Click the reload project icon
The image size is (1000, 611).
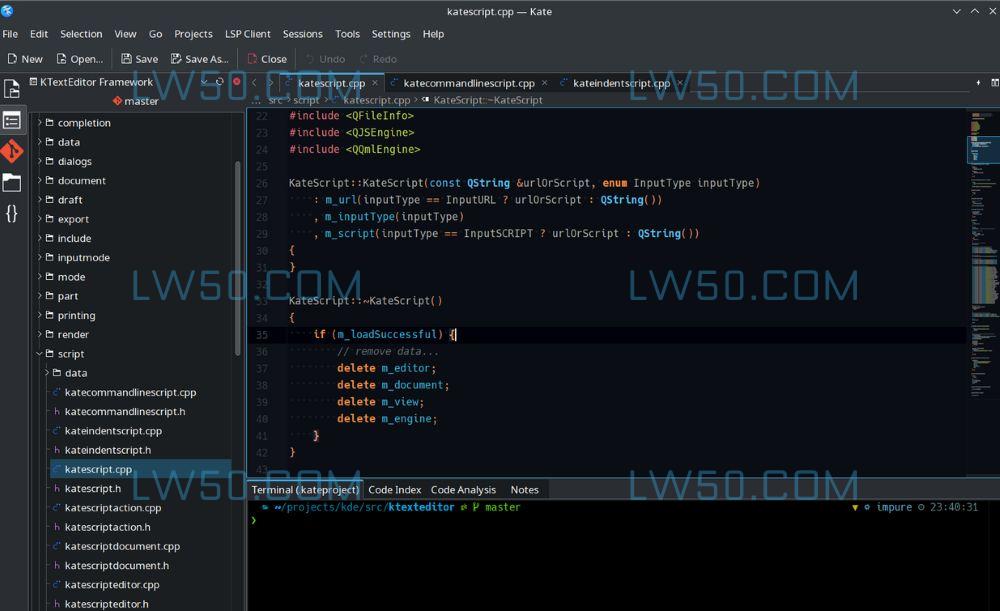(x=219, y=82)
